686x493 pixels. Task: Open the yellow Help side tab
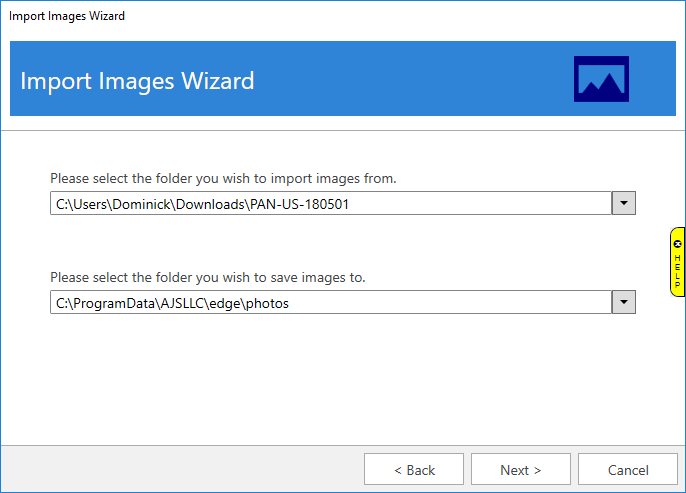(677, 263)
